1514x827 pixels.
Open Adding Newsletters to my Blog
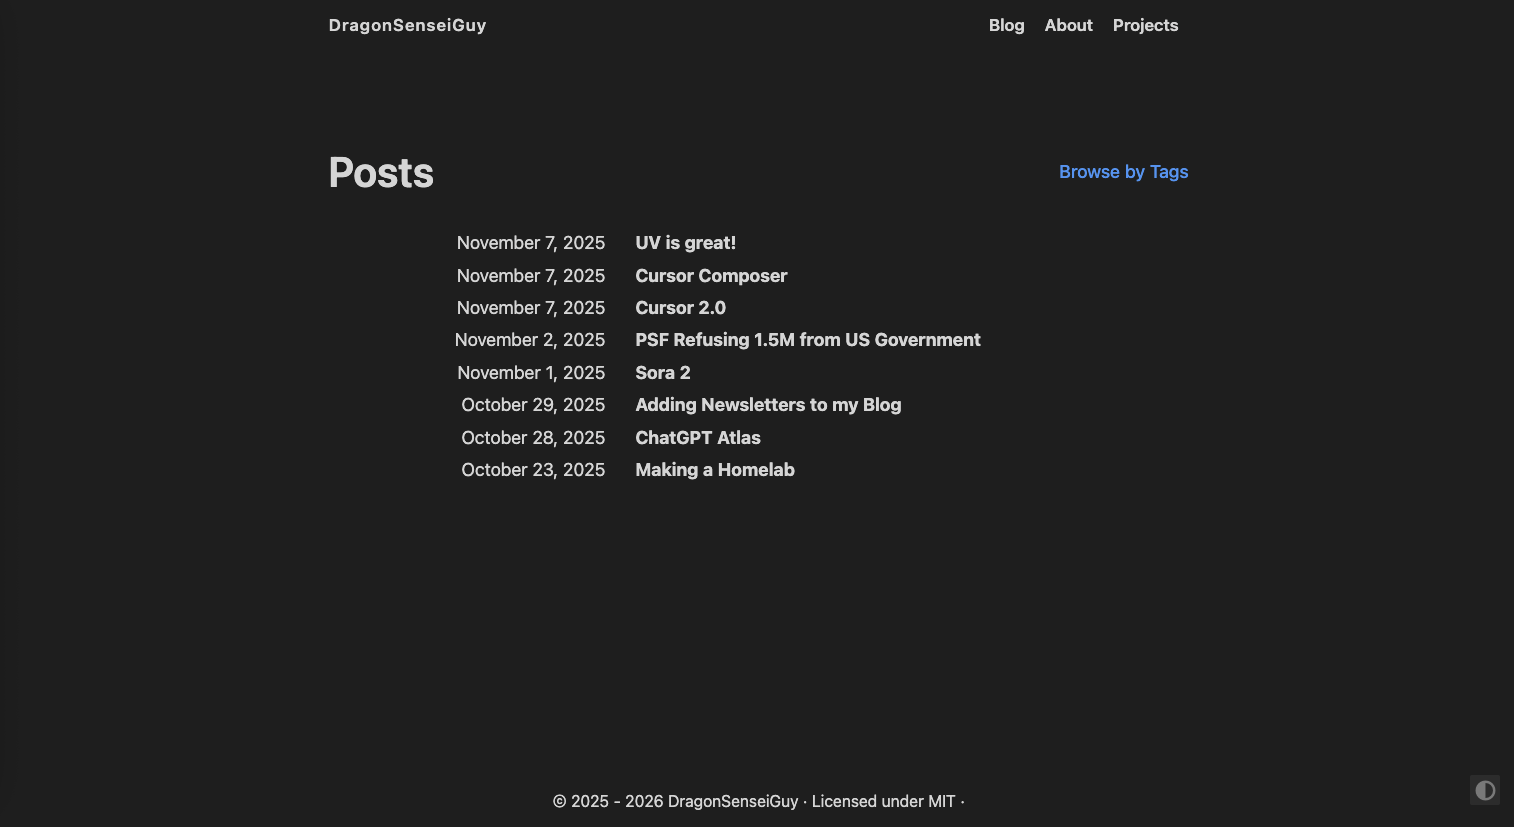click(x=768, y=405)
